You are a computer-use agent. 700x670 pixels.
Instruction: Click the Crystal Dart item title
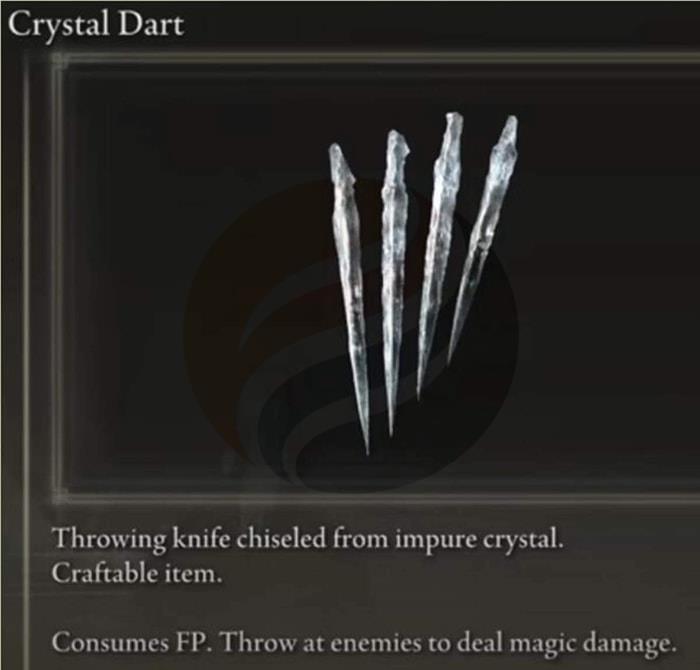click(x=96, y=24)
